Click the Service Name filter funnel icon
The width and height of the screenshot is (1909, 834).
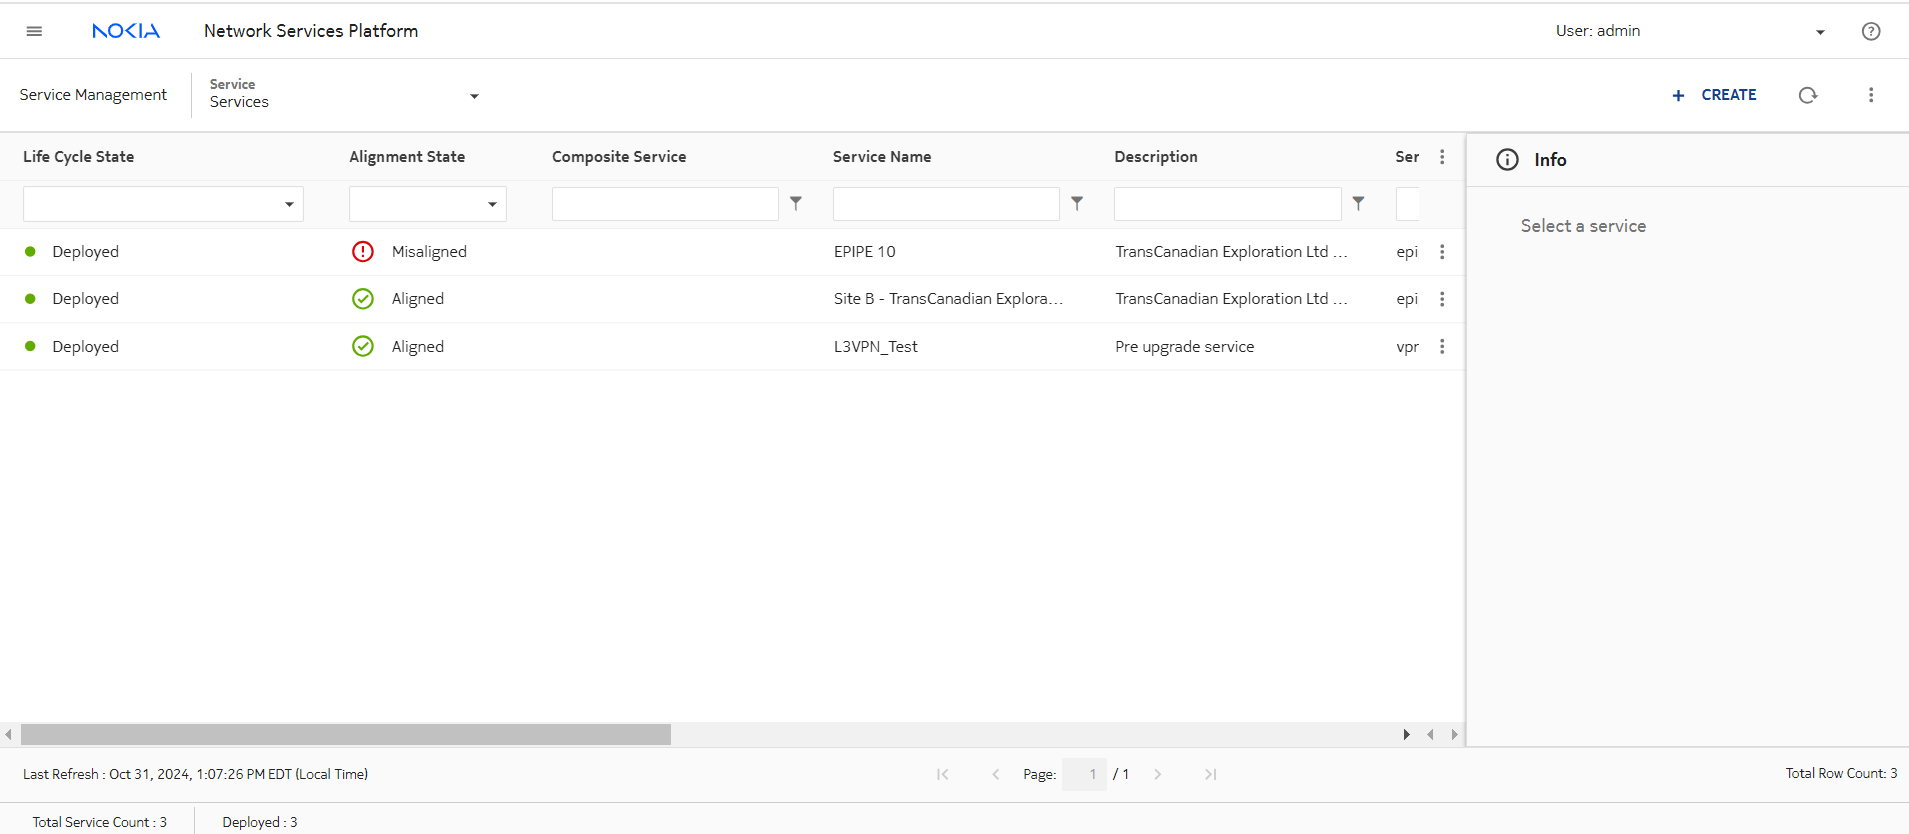click(1077, 203)
